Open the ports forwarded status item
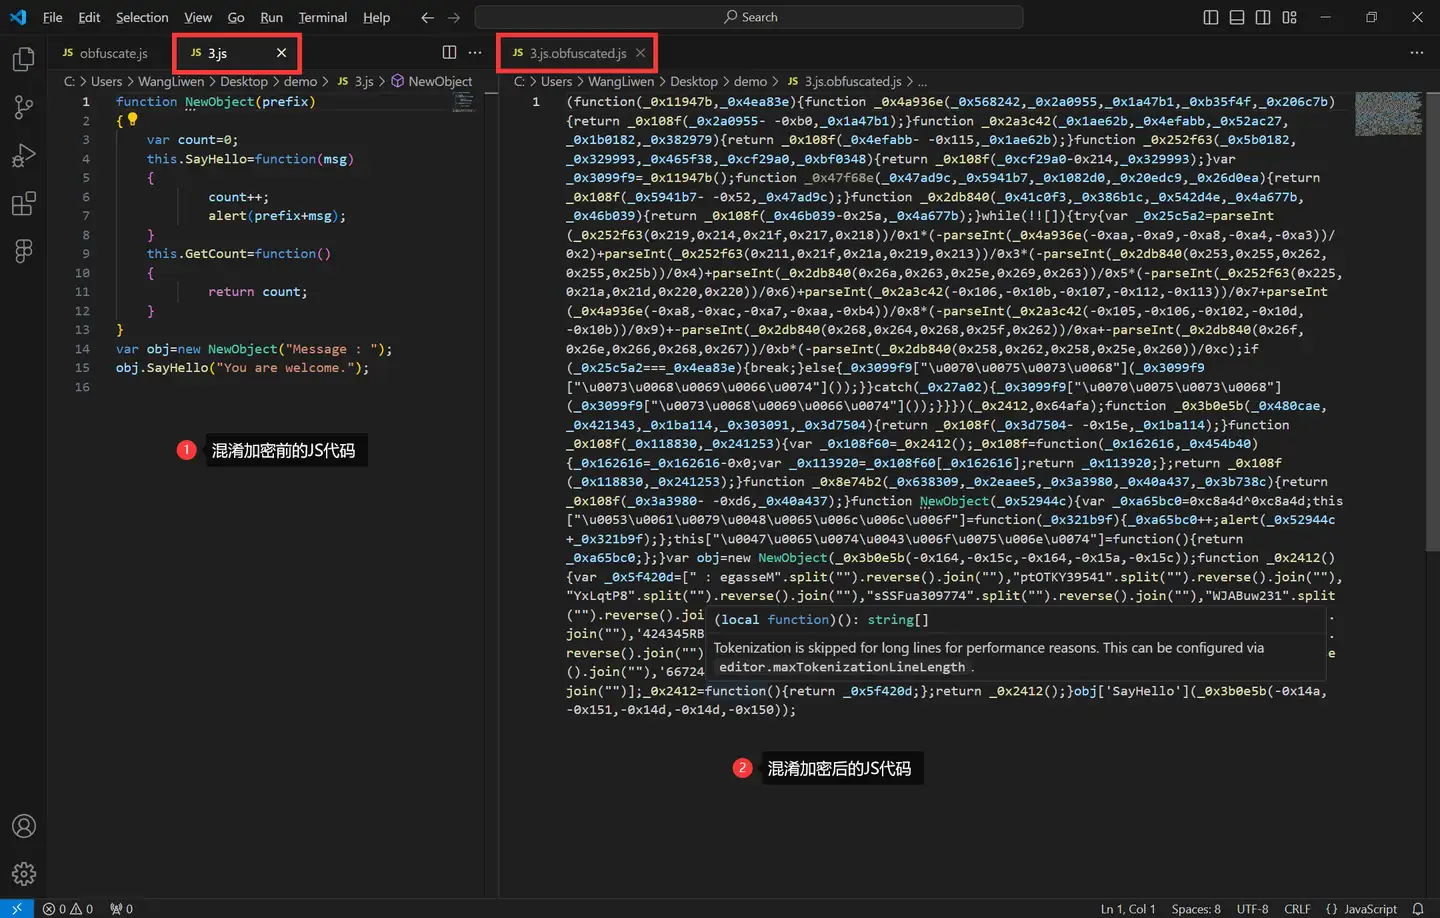 (121, 908)
